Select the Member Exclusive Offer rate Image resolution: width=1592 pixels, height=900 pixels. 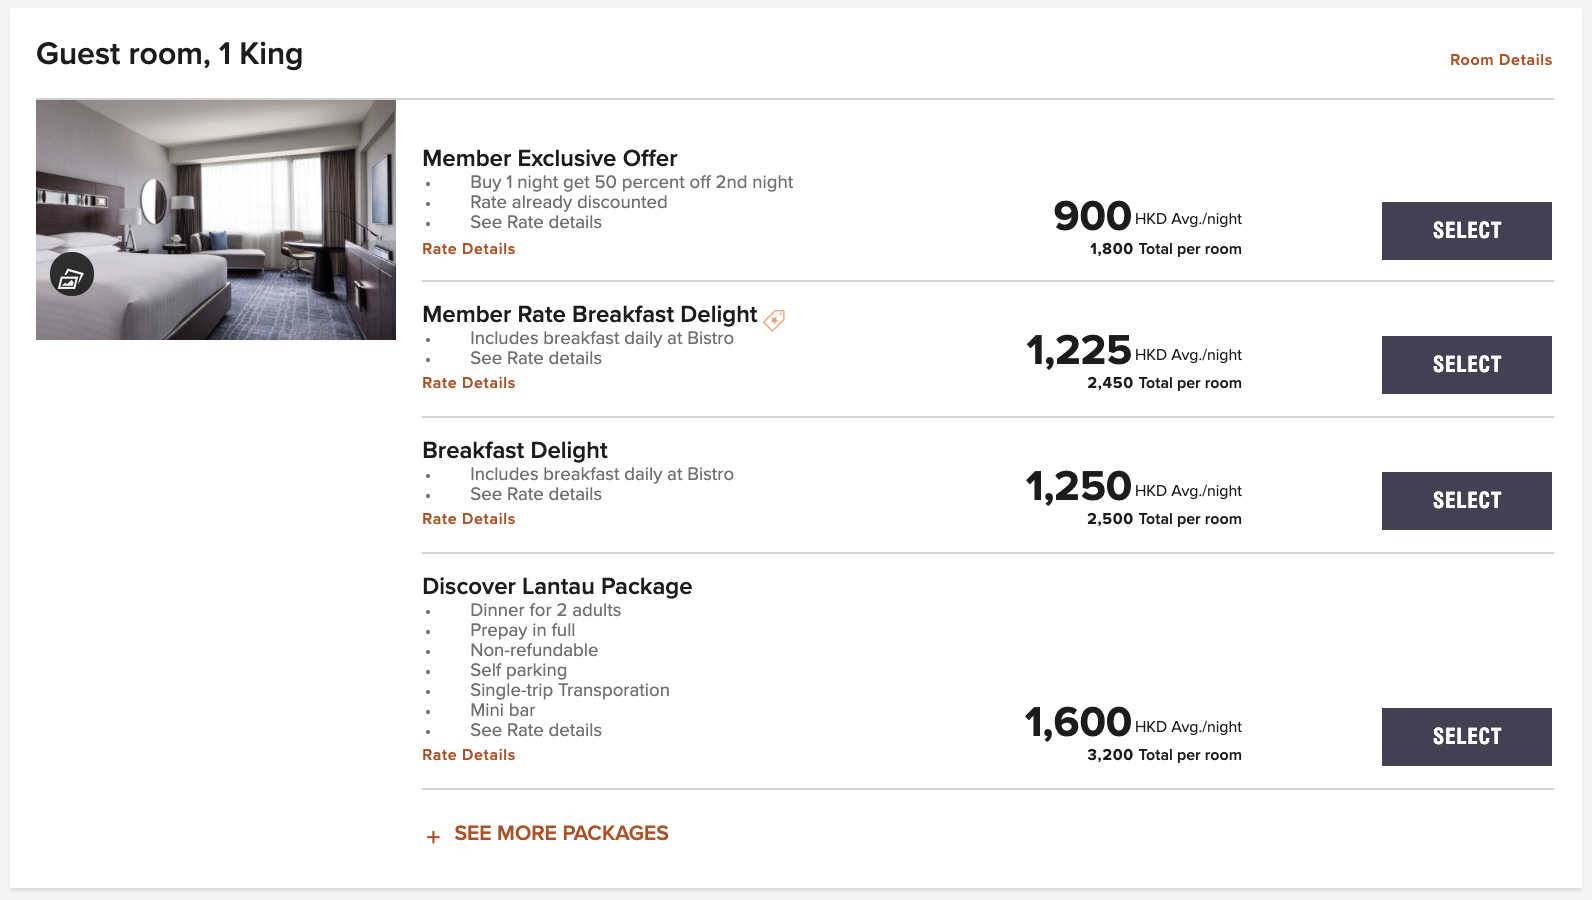[1467, 231]
